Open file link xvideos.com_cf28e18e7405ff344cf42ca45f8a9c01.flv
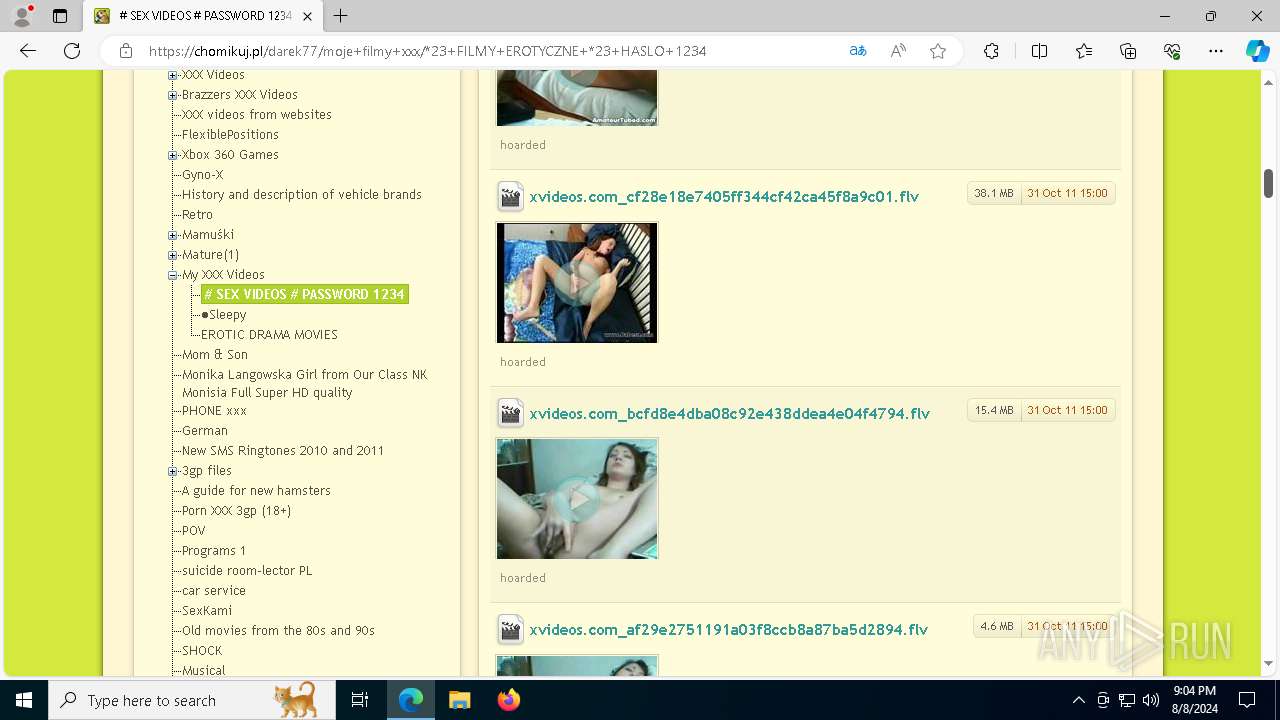The image size is (1280, 720). tap(724, 197)
